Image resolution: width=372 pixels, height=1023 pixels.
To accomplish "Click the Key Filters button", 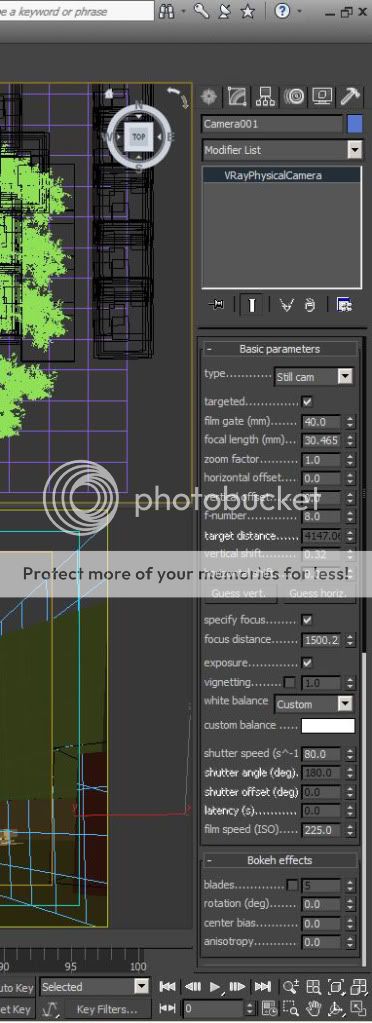I will point(106,1009).
